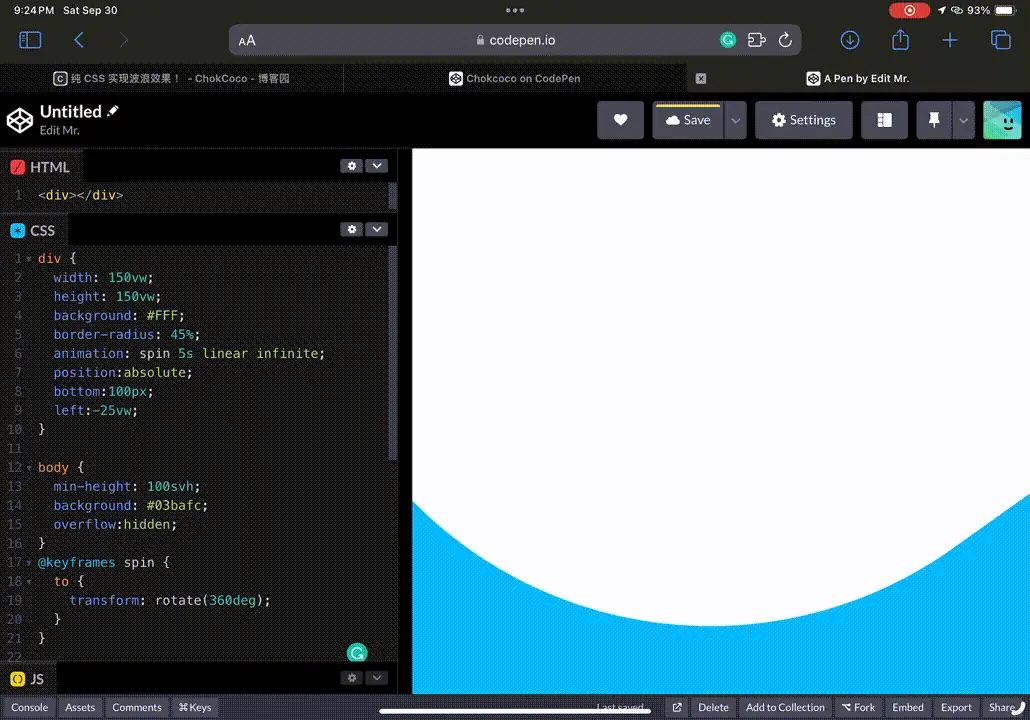The image size is (1030, 720).
Task: Open CSS editor settings gear
Action: coord(351,229)
